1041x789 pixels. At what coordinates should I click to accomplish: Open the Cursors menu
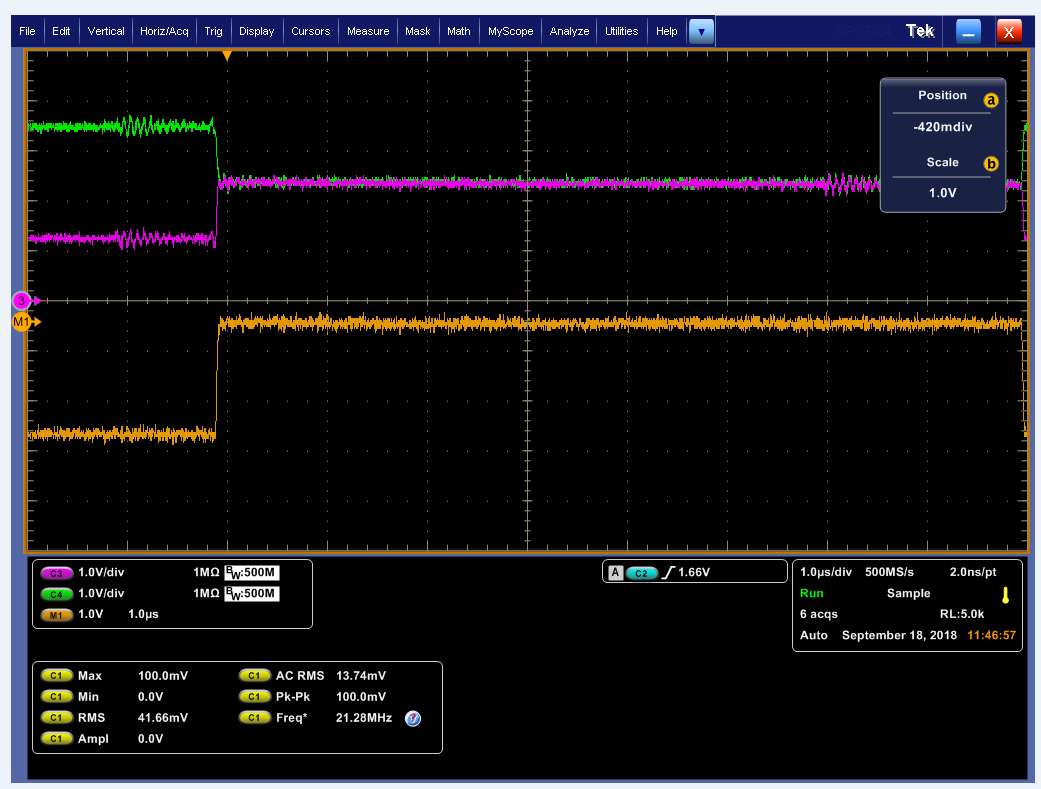tap(310, 31)
